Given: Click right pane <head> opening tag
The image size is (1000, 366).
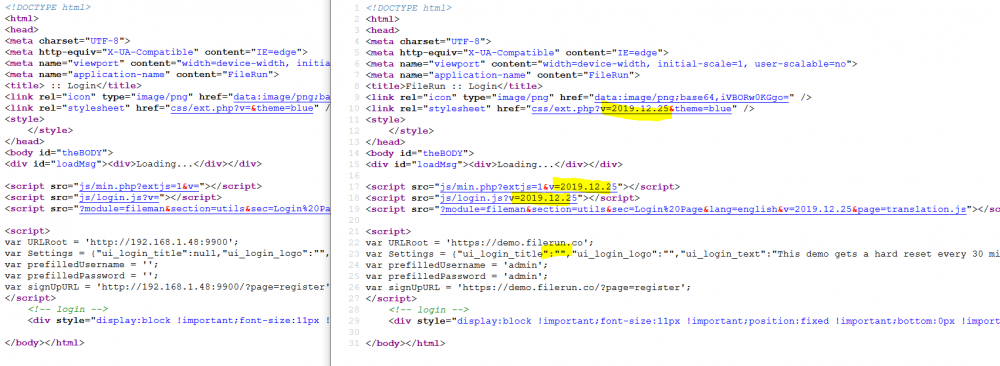Looking at the screenshot, I should point(383,30).
